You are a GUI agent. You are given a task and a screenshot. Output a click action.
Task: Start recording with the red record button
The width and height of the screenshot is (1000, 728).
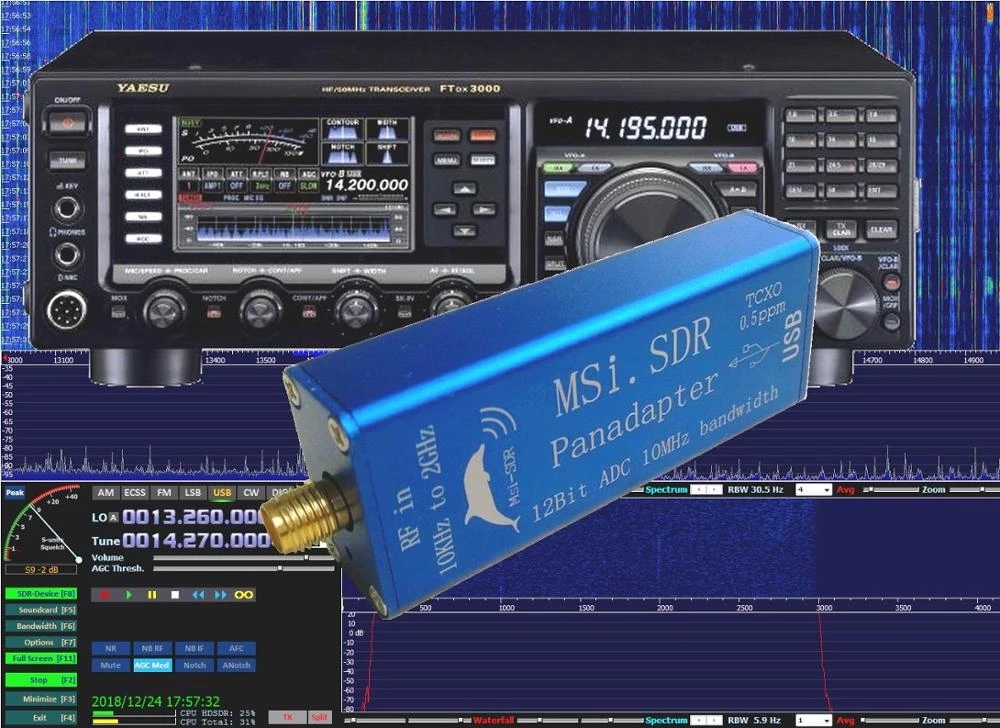(x=103, y=595)
